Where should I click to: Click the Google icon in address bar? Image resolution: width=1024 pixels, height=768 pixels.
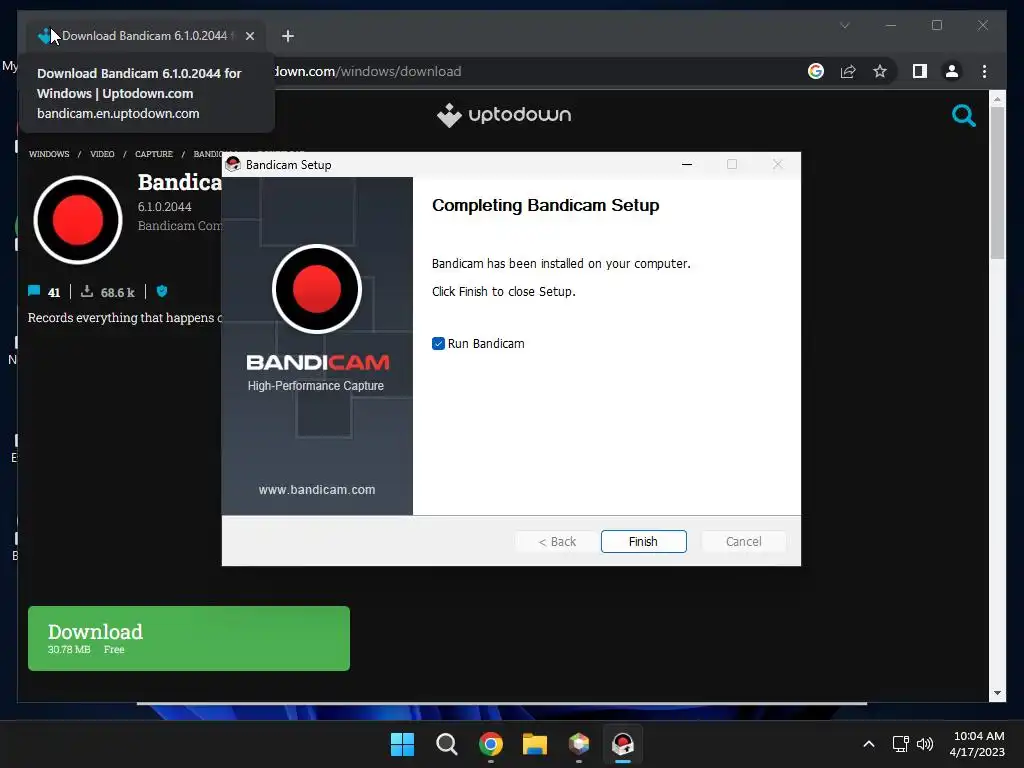(x=816, y=71)
